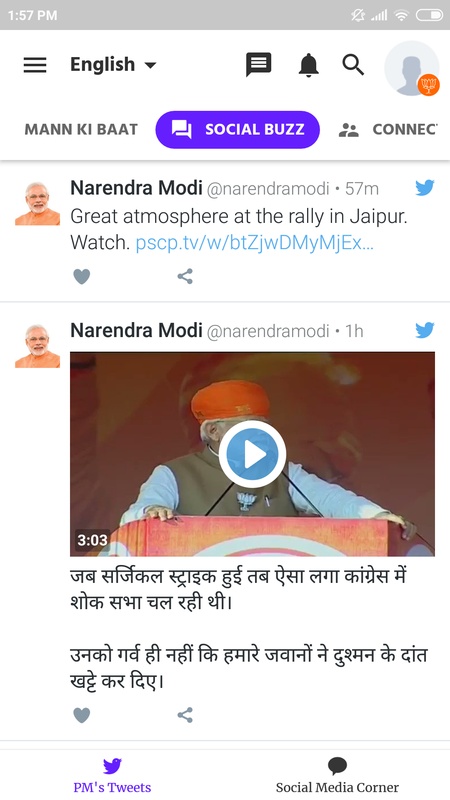Switch to the CONNECT tab

[x=389, y=130]
